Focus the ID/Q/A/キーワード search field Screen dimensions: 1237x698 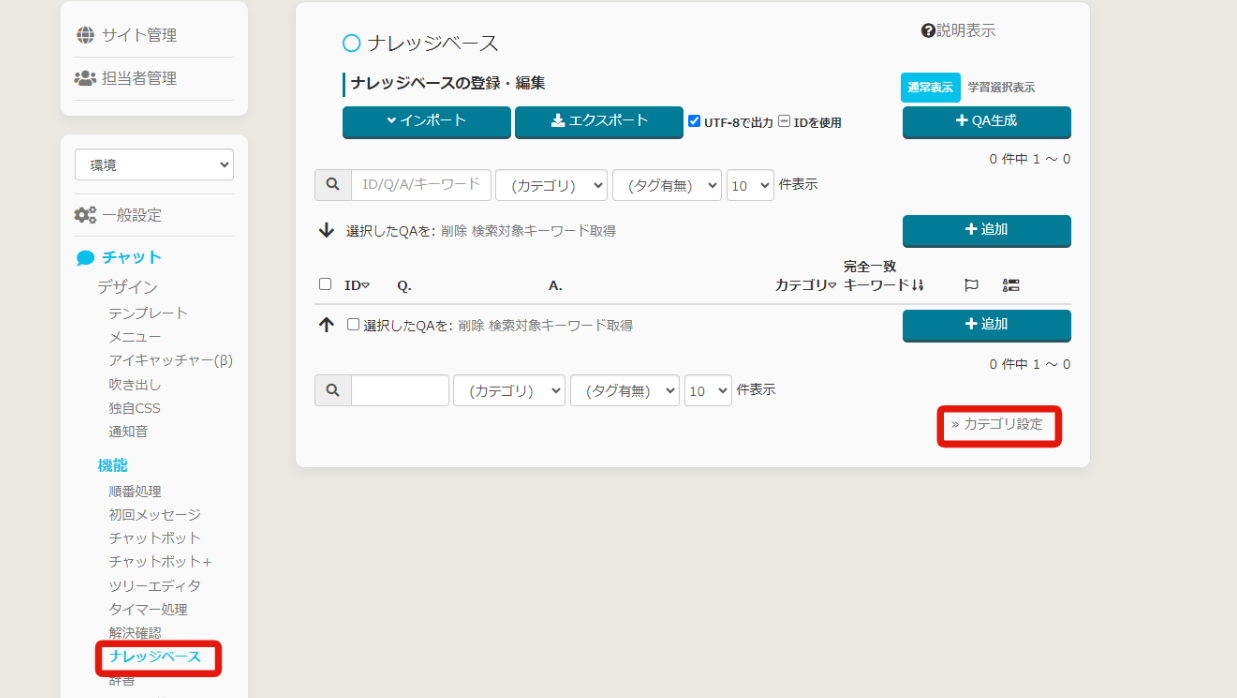(x=421, y=185)
